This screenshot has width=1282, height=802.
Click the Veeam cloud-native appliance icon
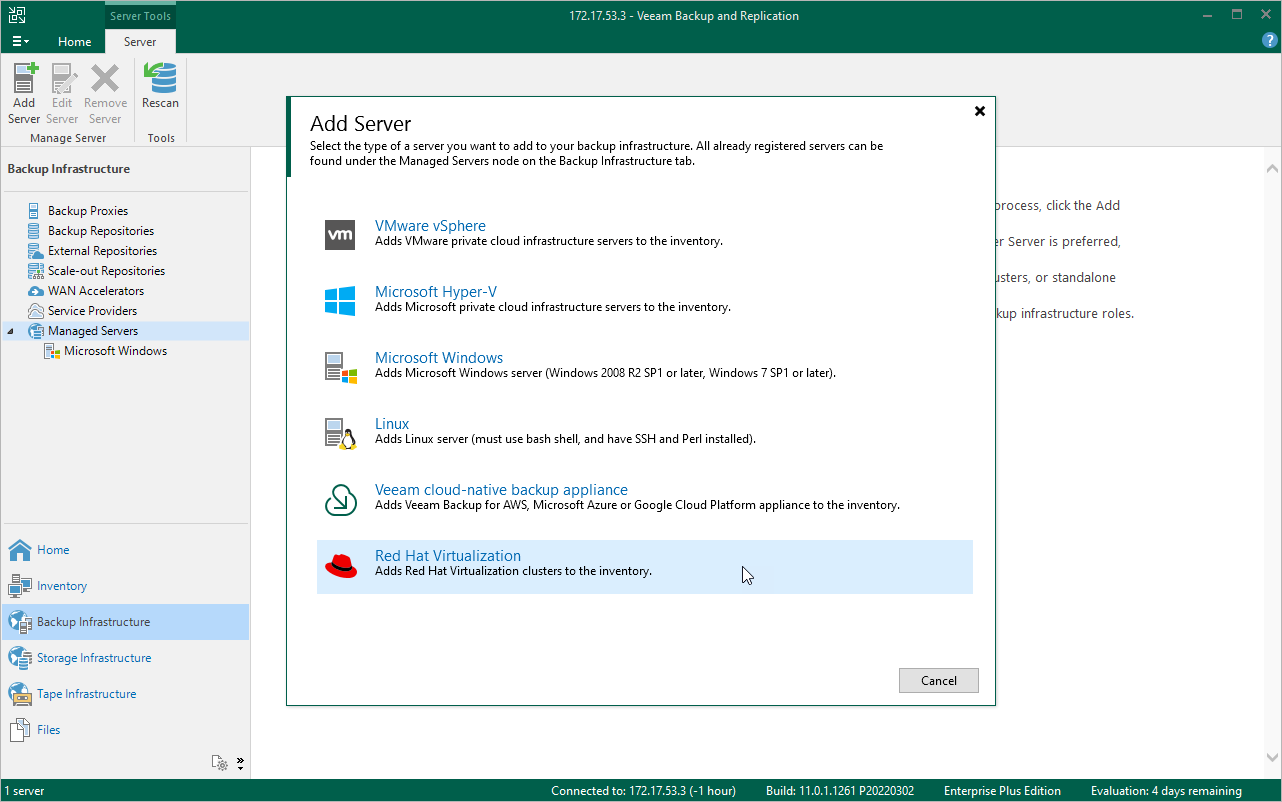340,498
